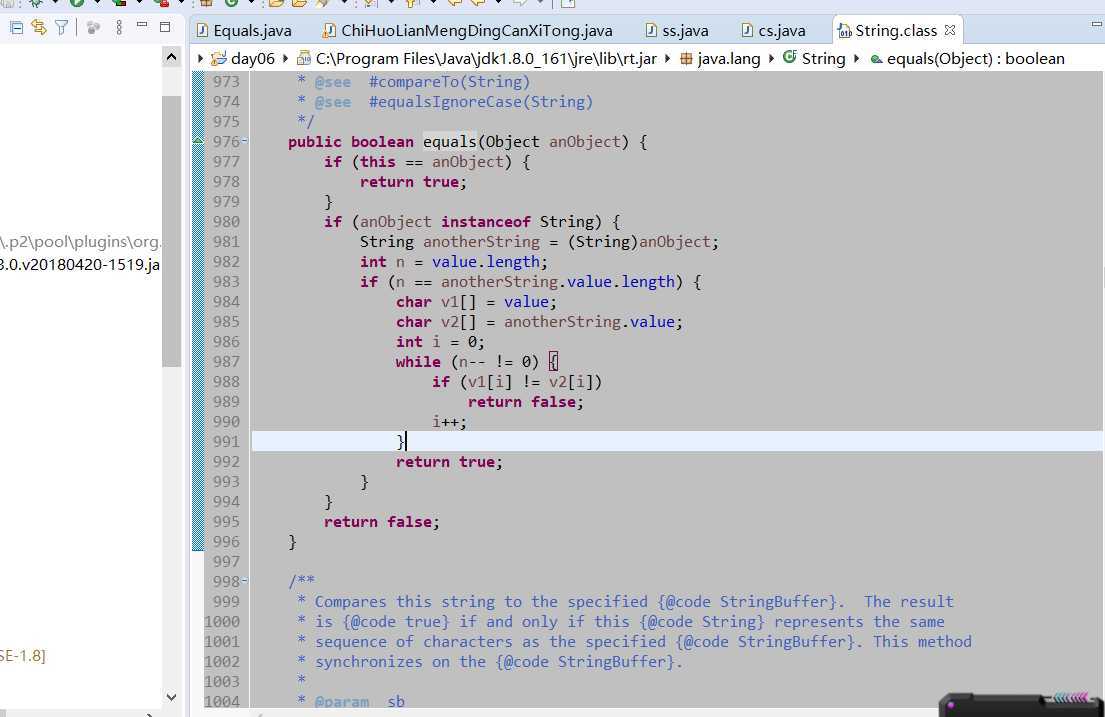Click the java.lang package breadcrumb
The image size is (1105, 717).
[x=729, y=59]
